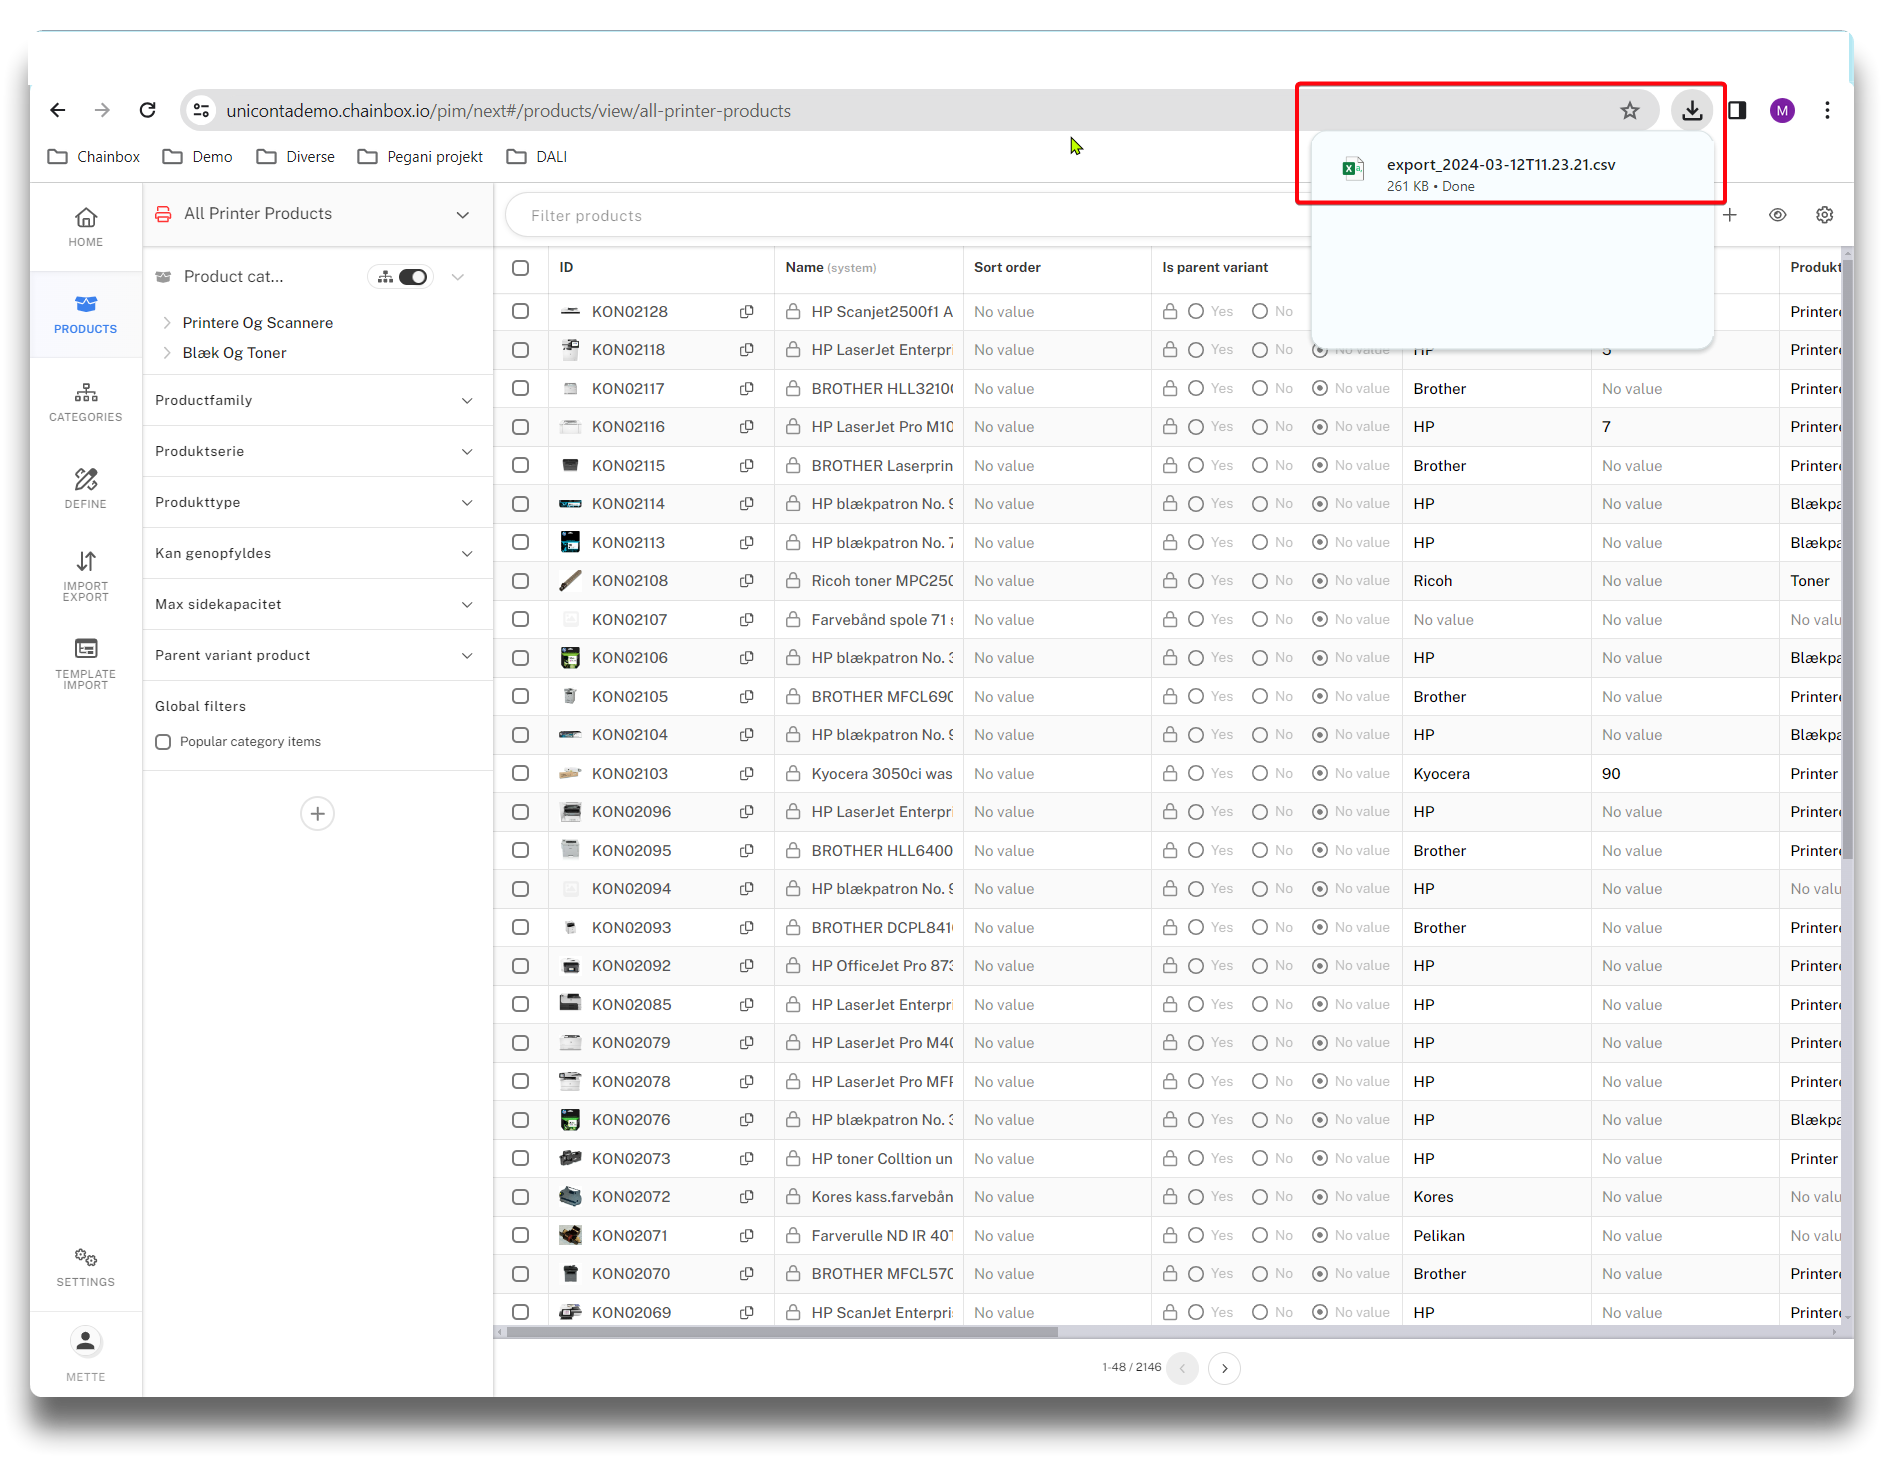Open Import Export section

tap(86, 575)
